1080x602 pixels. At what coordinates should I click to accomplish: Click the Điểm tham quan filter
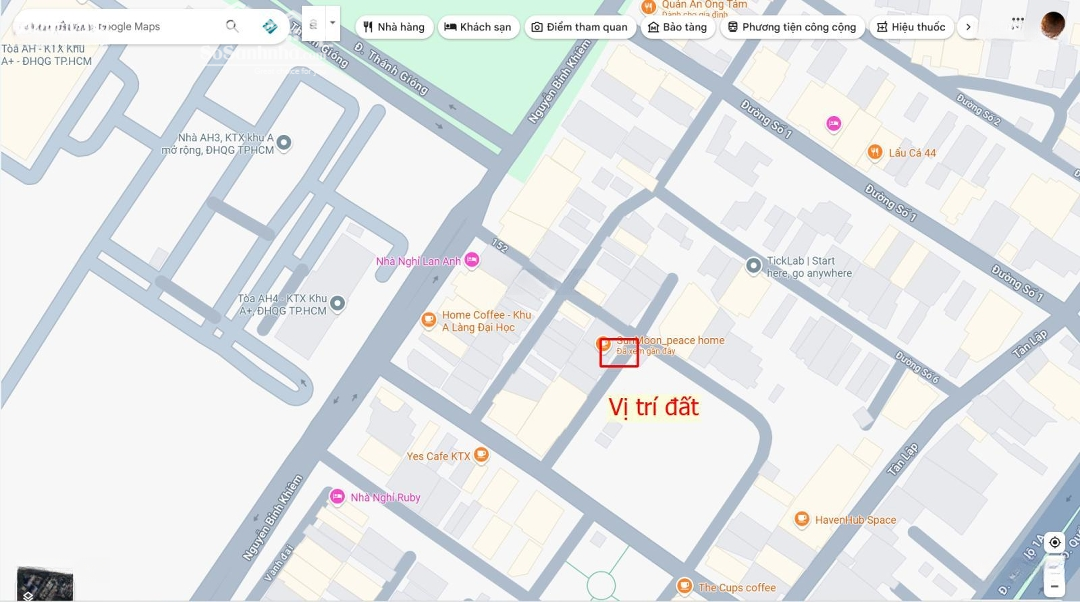580,27
